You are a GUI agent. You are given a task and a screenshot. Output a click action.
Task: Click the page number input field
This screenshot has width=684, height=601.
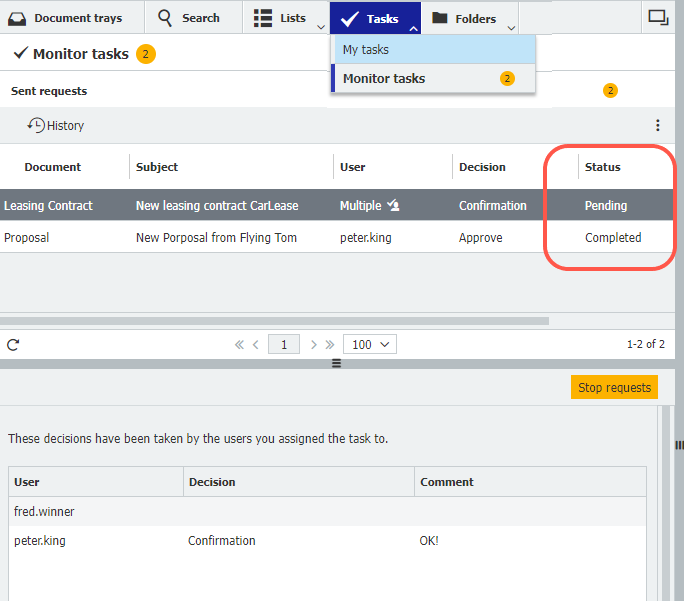[284, 345]
